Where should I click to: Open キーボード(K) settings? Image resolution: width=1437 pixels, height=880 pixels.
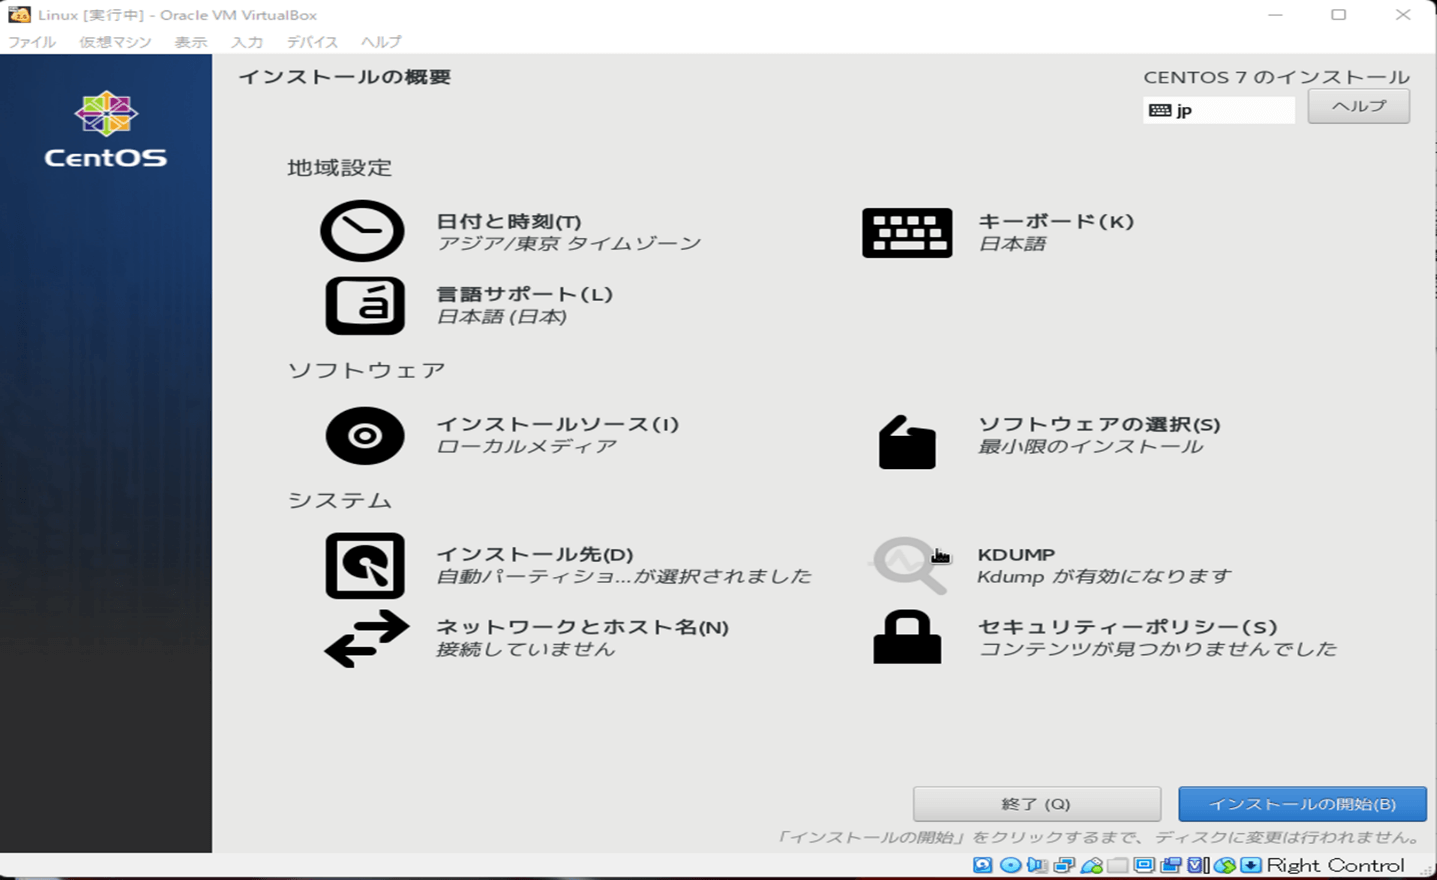[x=1056, y=221]
